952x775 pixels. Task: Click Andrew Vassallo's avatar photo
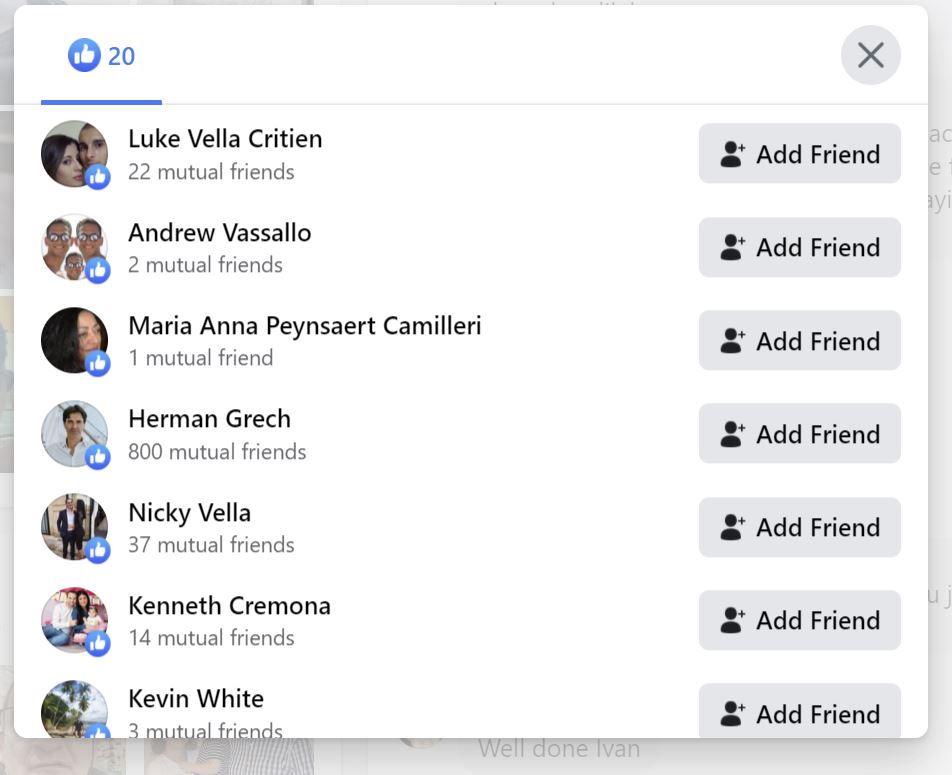(x=73, y=246)
